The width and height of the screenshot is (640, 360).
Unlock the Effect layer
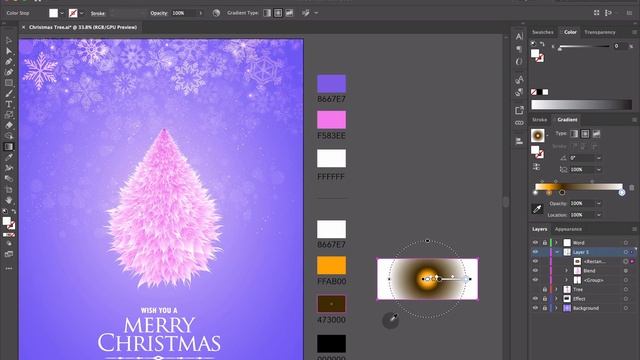click(544, 299)
